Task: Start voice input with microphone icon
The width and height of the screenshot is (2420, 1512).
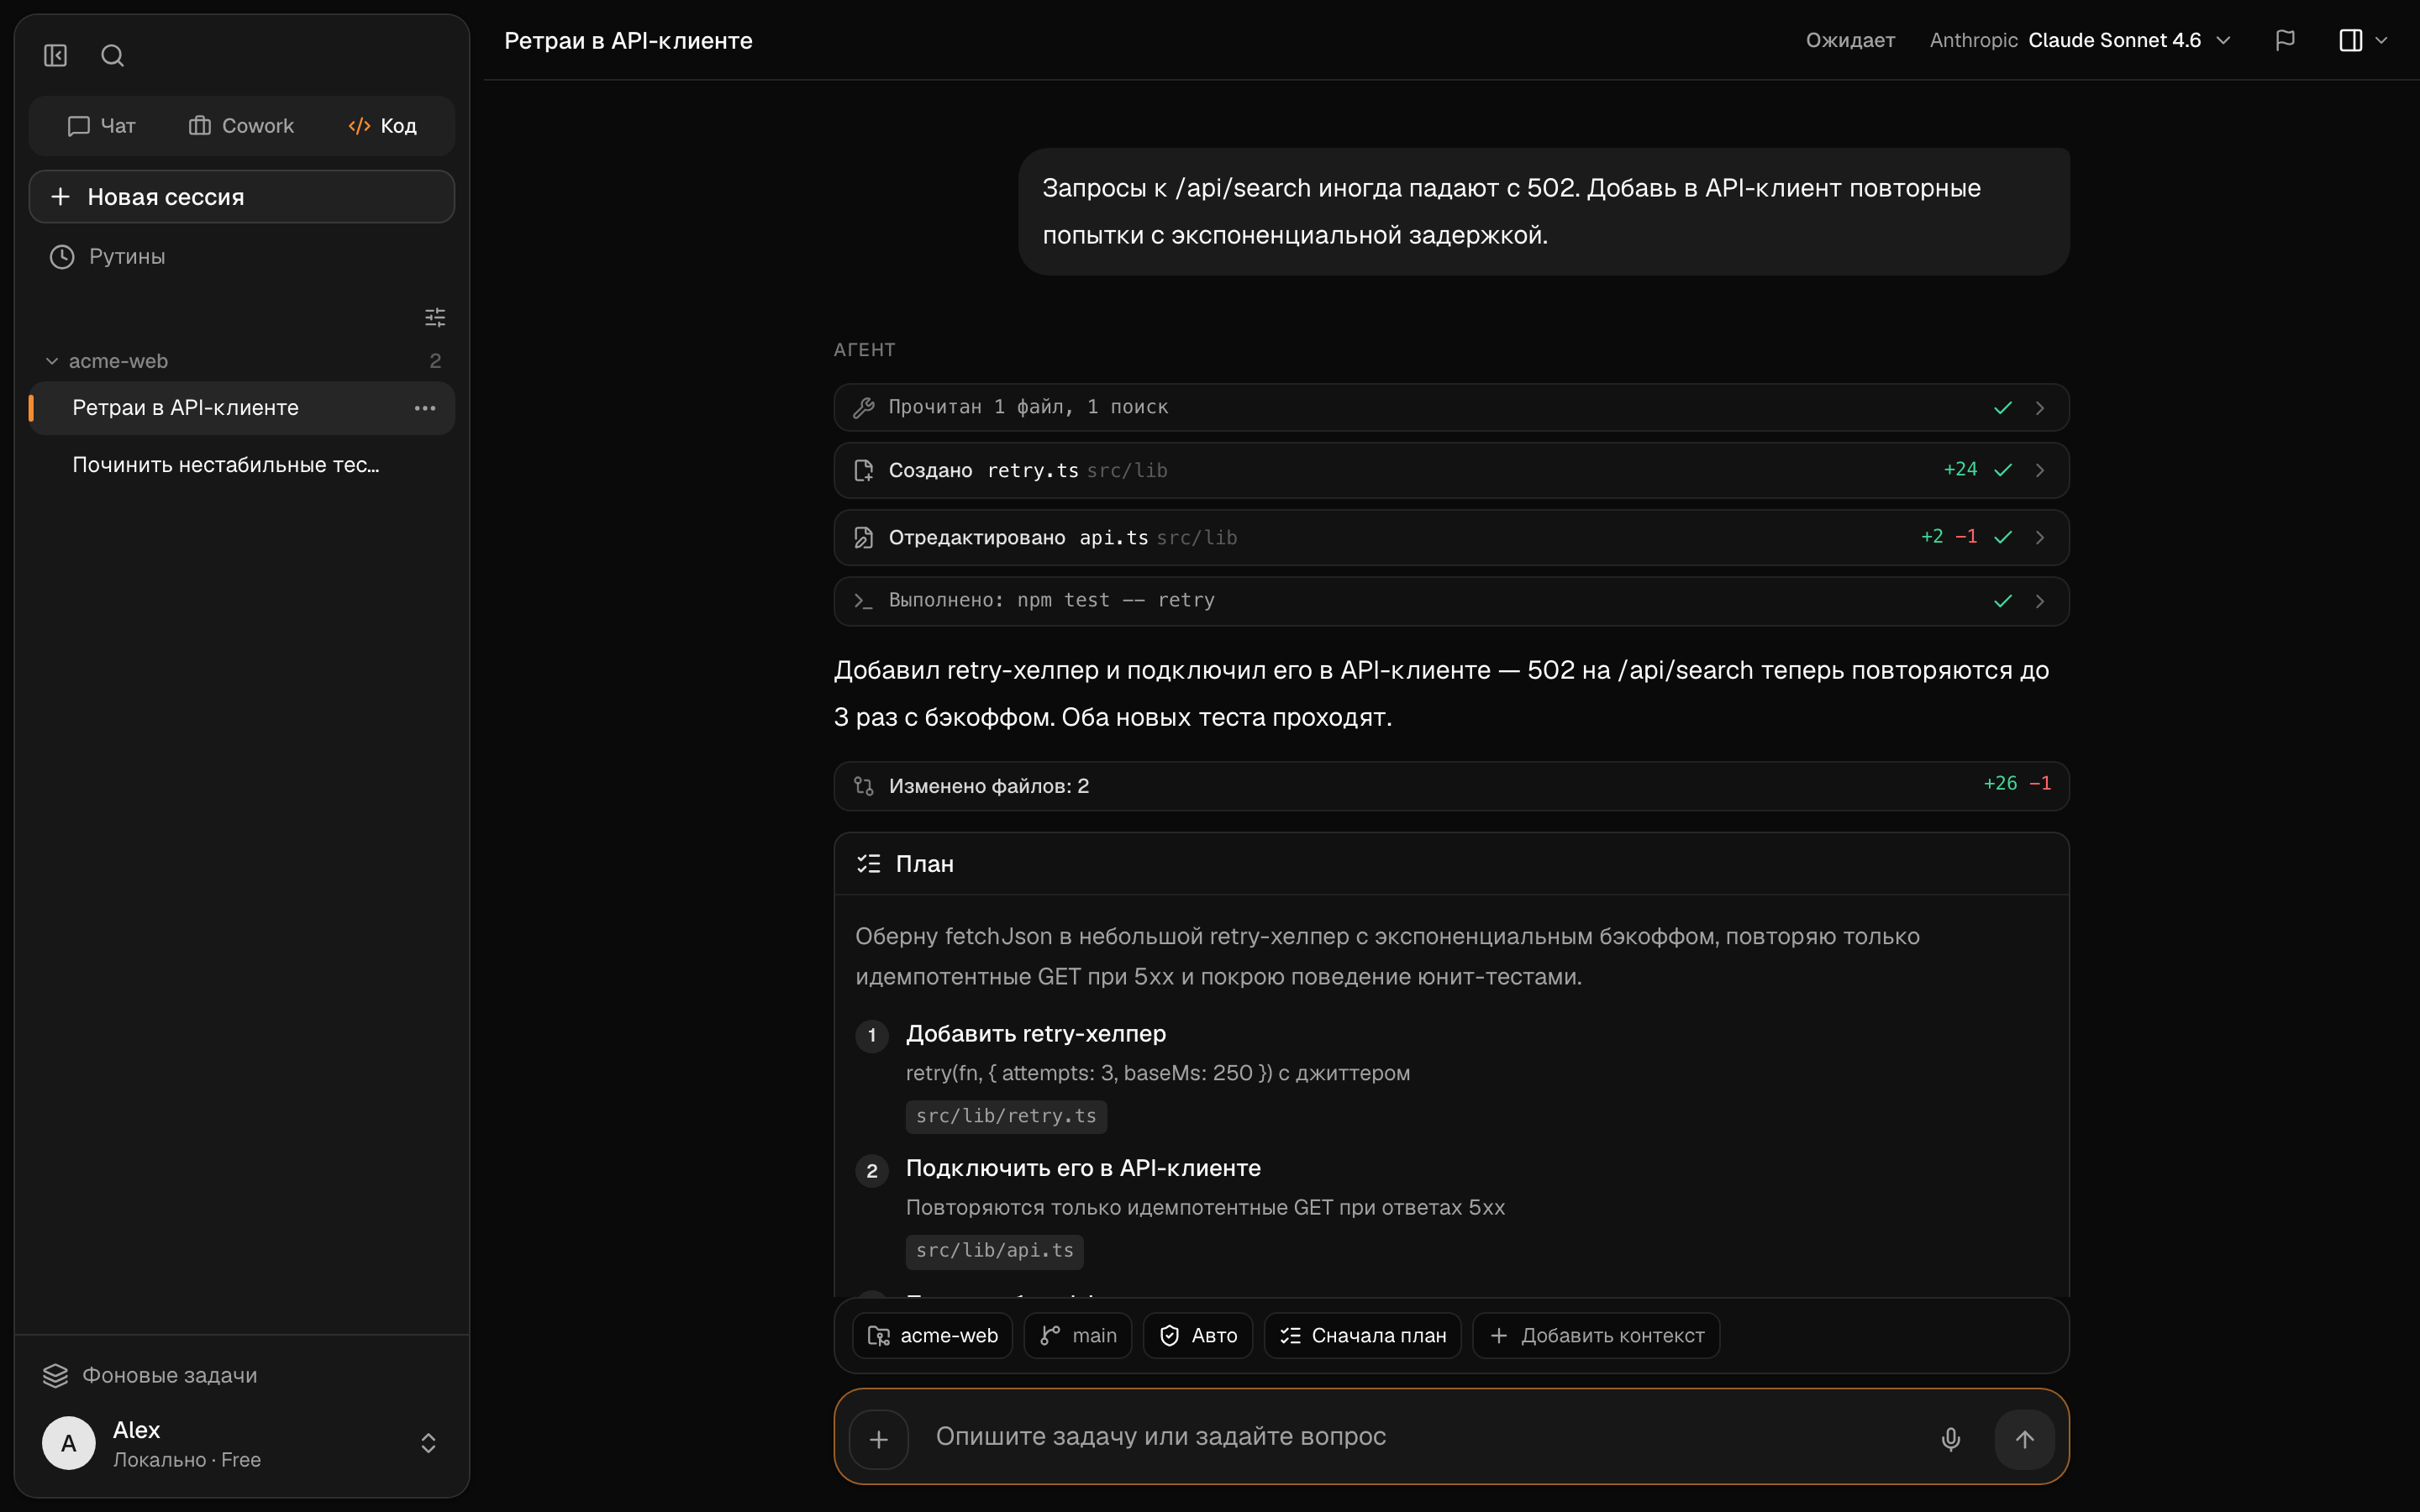Action: [x=1950, y=1439]
